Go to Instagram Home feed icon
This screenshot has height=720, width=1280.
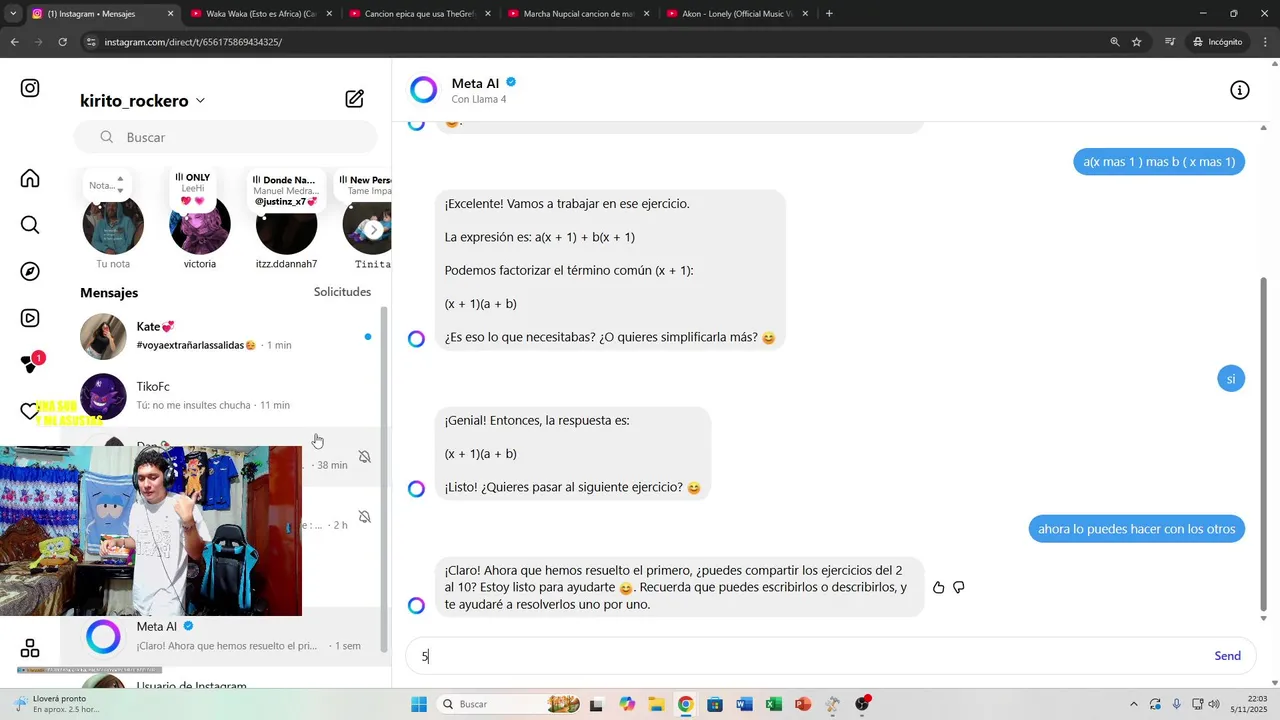coord(30,178)
